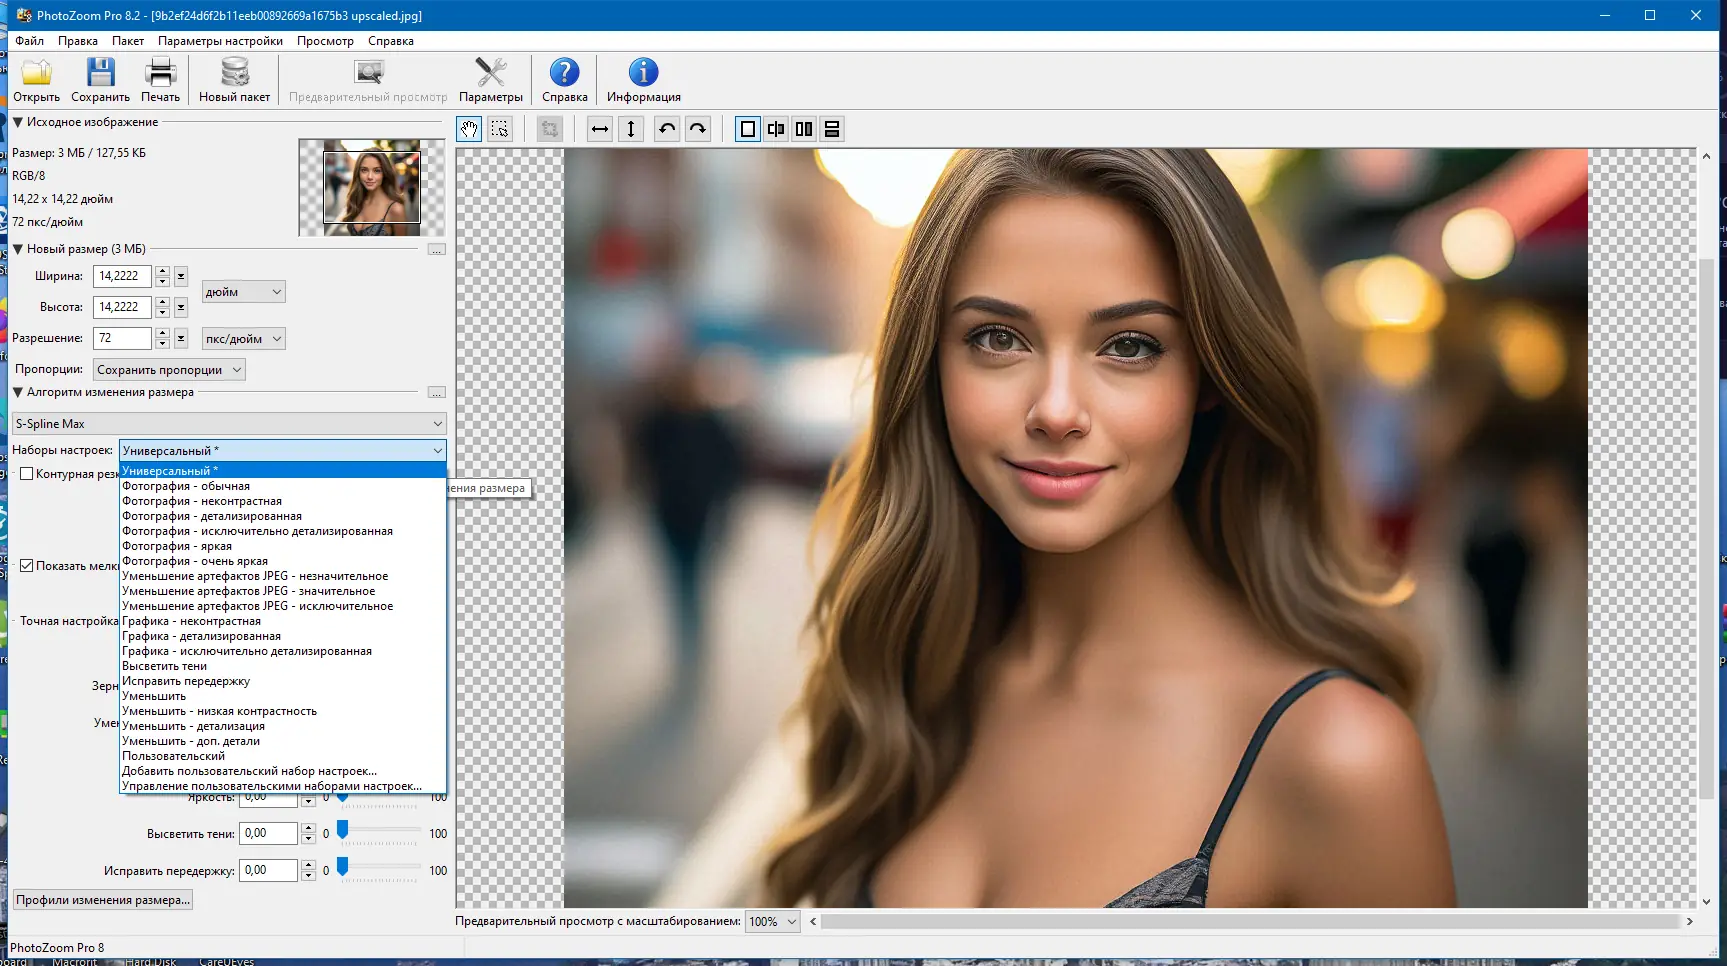Image resolution: width=1727 pixels, height=966 pixels.
Task: Enable the Контурная резкость checkbox
Action: click(x=27, y=474)
